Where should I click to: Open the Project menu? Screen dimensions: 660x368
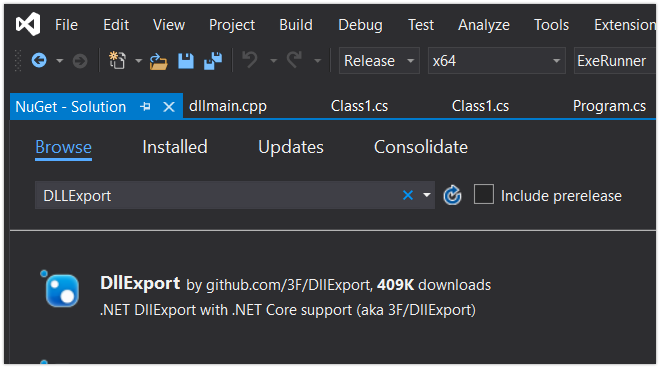point(232,25)
